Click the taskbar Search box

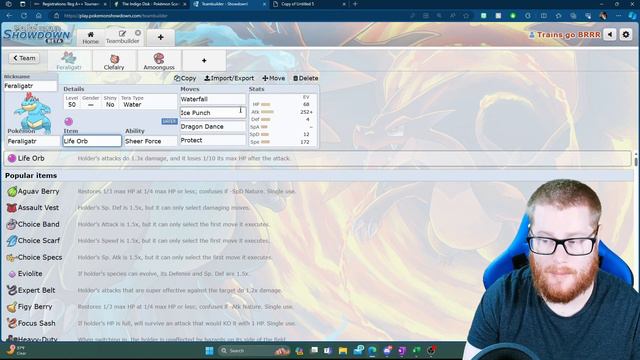254,351
